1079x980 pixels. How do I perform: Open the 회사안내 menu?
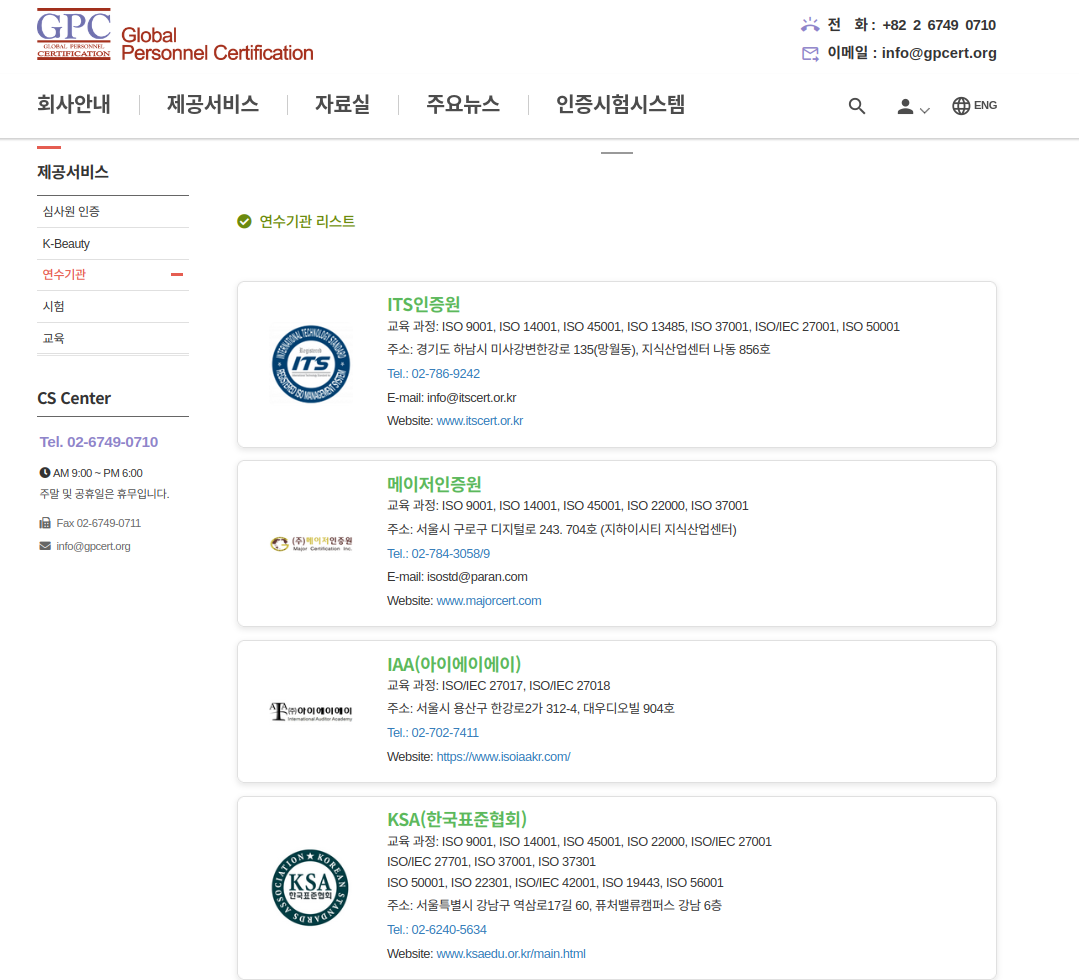(x=74, y=104)
